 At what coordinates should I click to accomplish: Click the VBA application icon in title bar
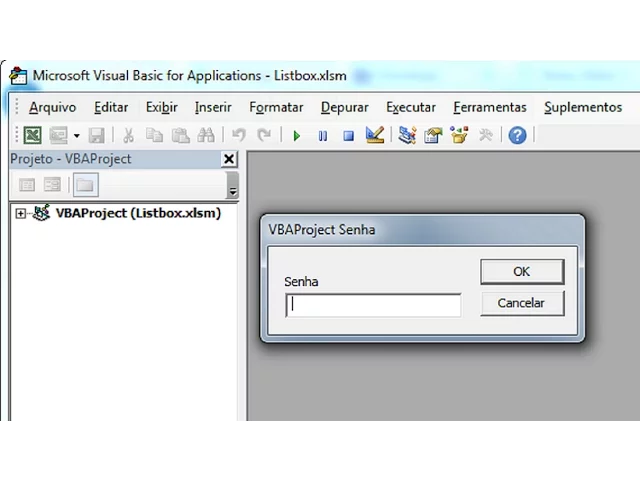18,76
